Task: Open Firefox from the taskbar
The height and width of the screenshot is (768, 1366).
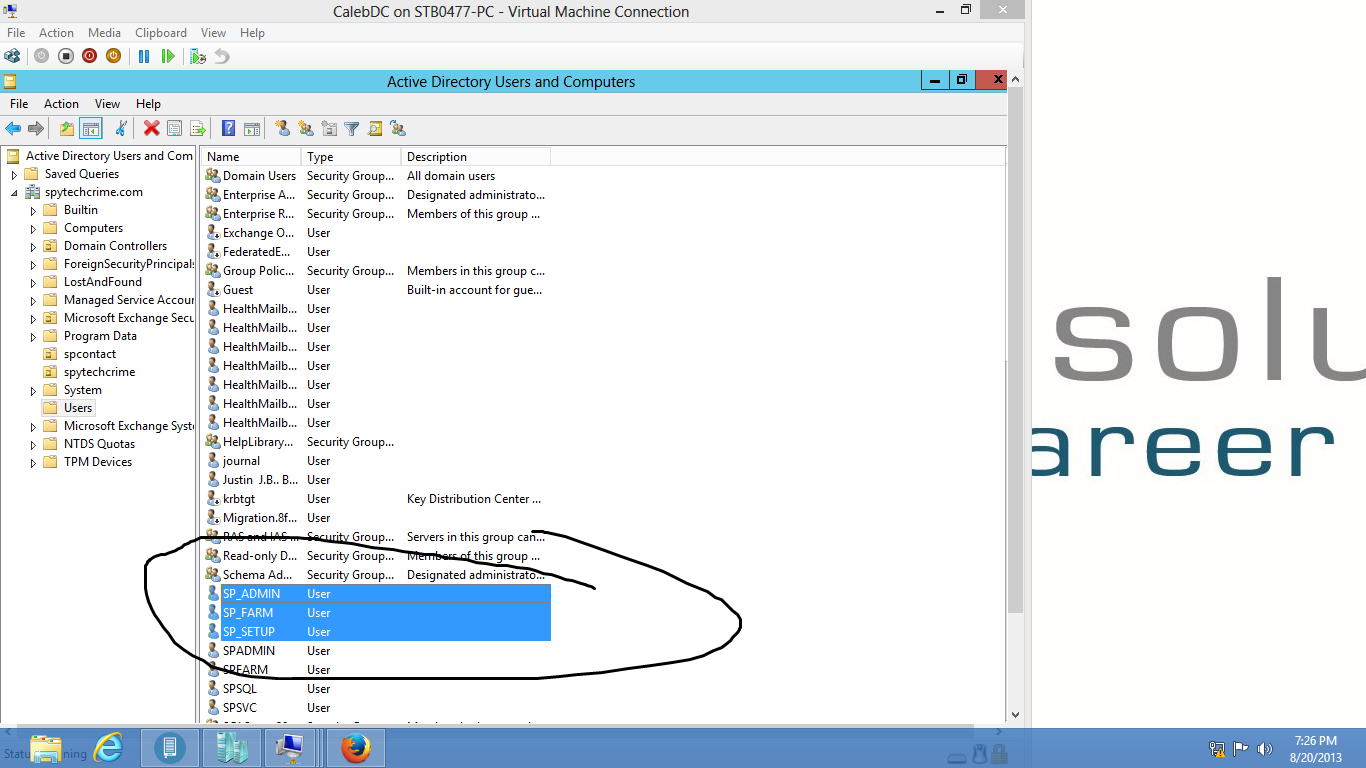Action: point(355,748)
